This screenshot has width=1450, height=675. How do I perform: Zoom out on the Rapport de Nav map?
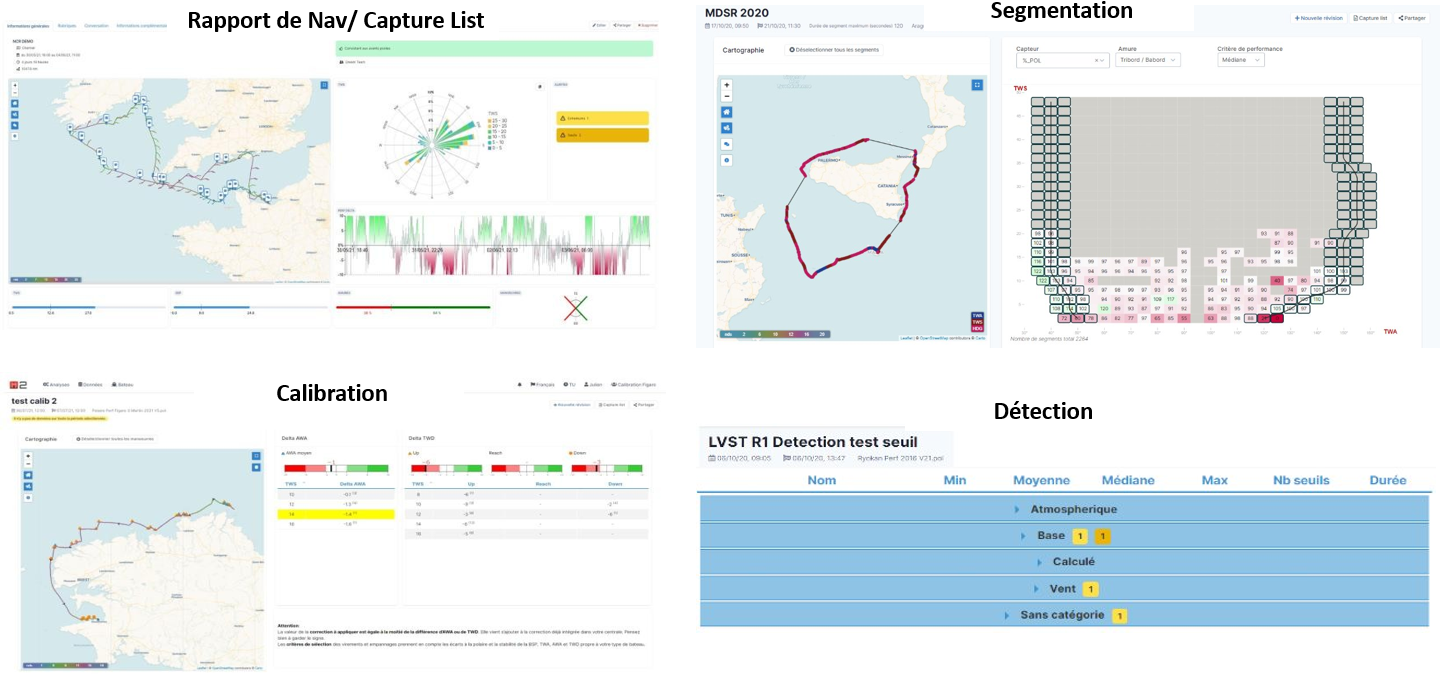tap(15, 92)
